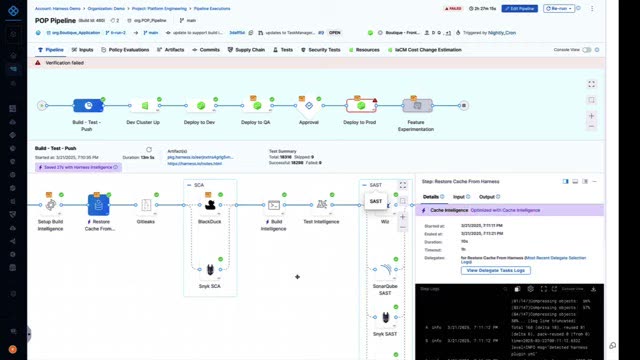Open log settings gear in console
Screen dimensions: 640x360
click(x=530, y=289)
